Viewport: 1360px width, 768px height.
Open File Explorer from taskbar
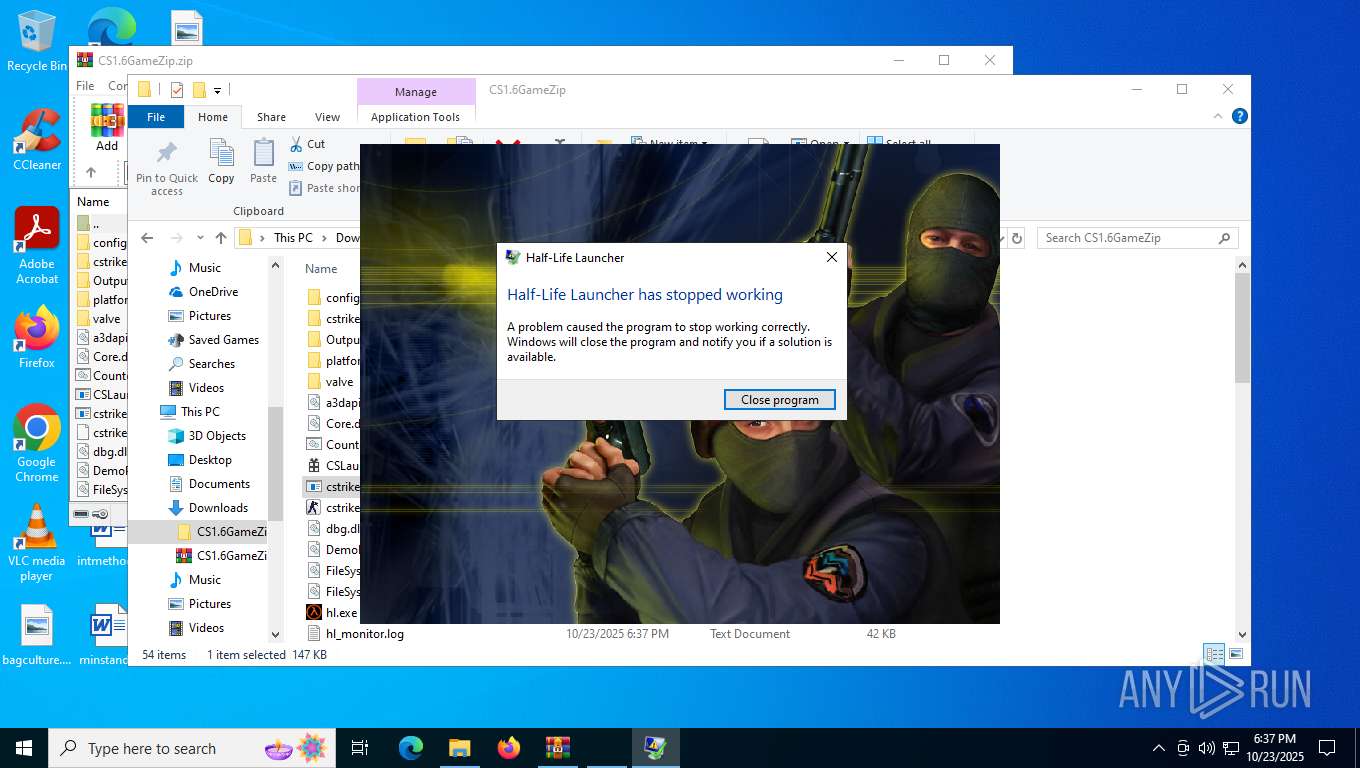pyautogui.click(x=459, y=748)
